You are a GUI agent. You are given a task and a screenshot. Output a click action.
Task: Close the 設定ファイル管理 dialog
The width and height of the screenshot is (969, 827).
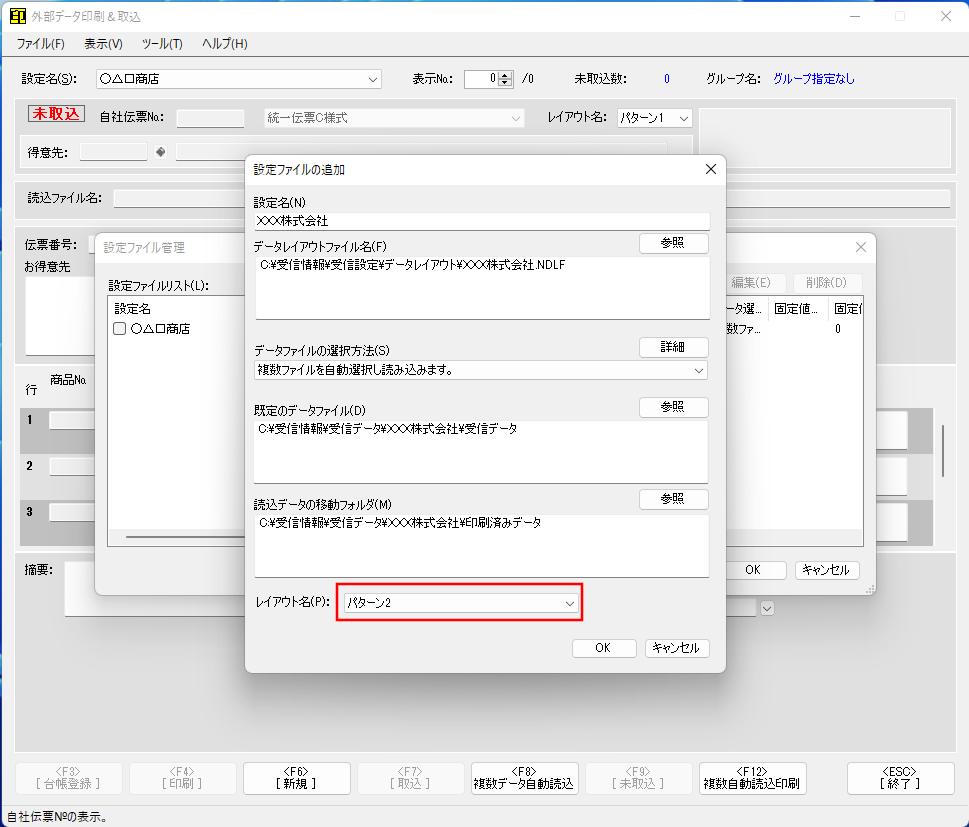click(x=861, y=247)
